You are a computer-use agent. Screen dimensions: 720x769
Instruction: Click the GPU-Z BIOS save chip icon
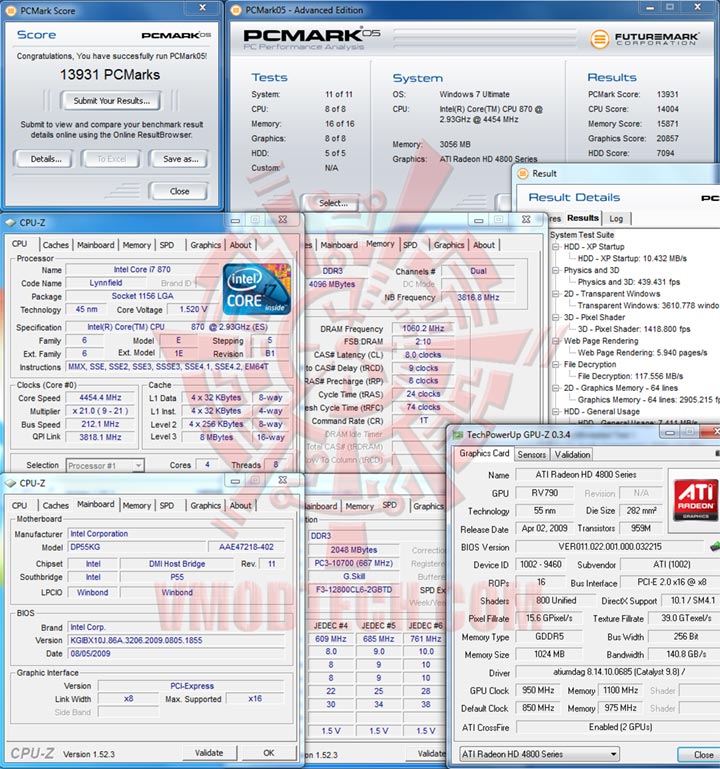715,546
